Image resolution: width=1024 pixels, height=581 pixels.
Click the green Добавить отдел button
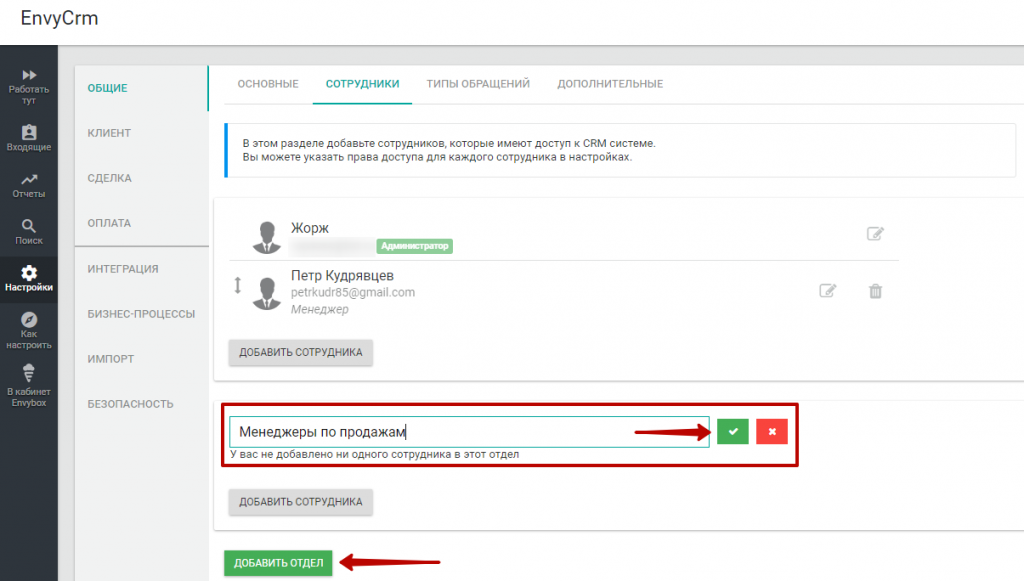(x=278, y=563)
